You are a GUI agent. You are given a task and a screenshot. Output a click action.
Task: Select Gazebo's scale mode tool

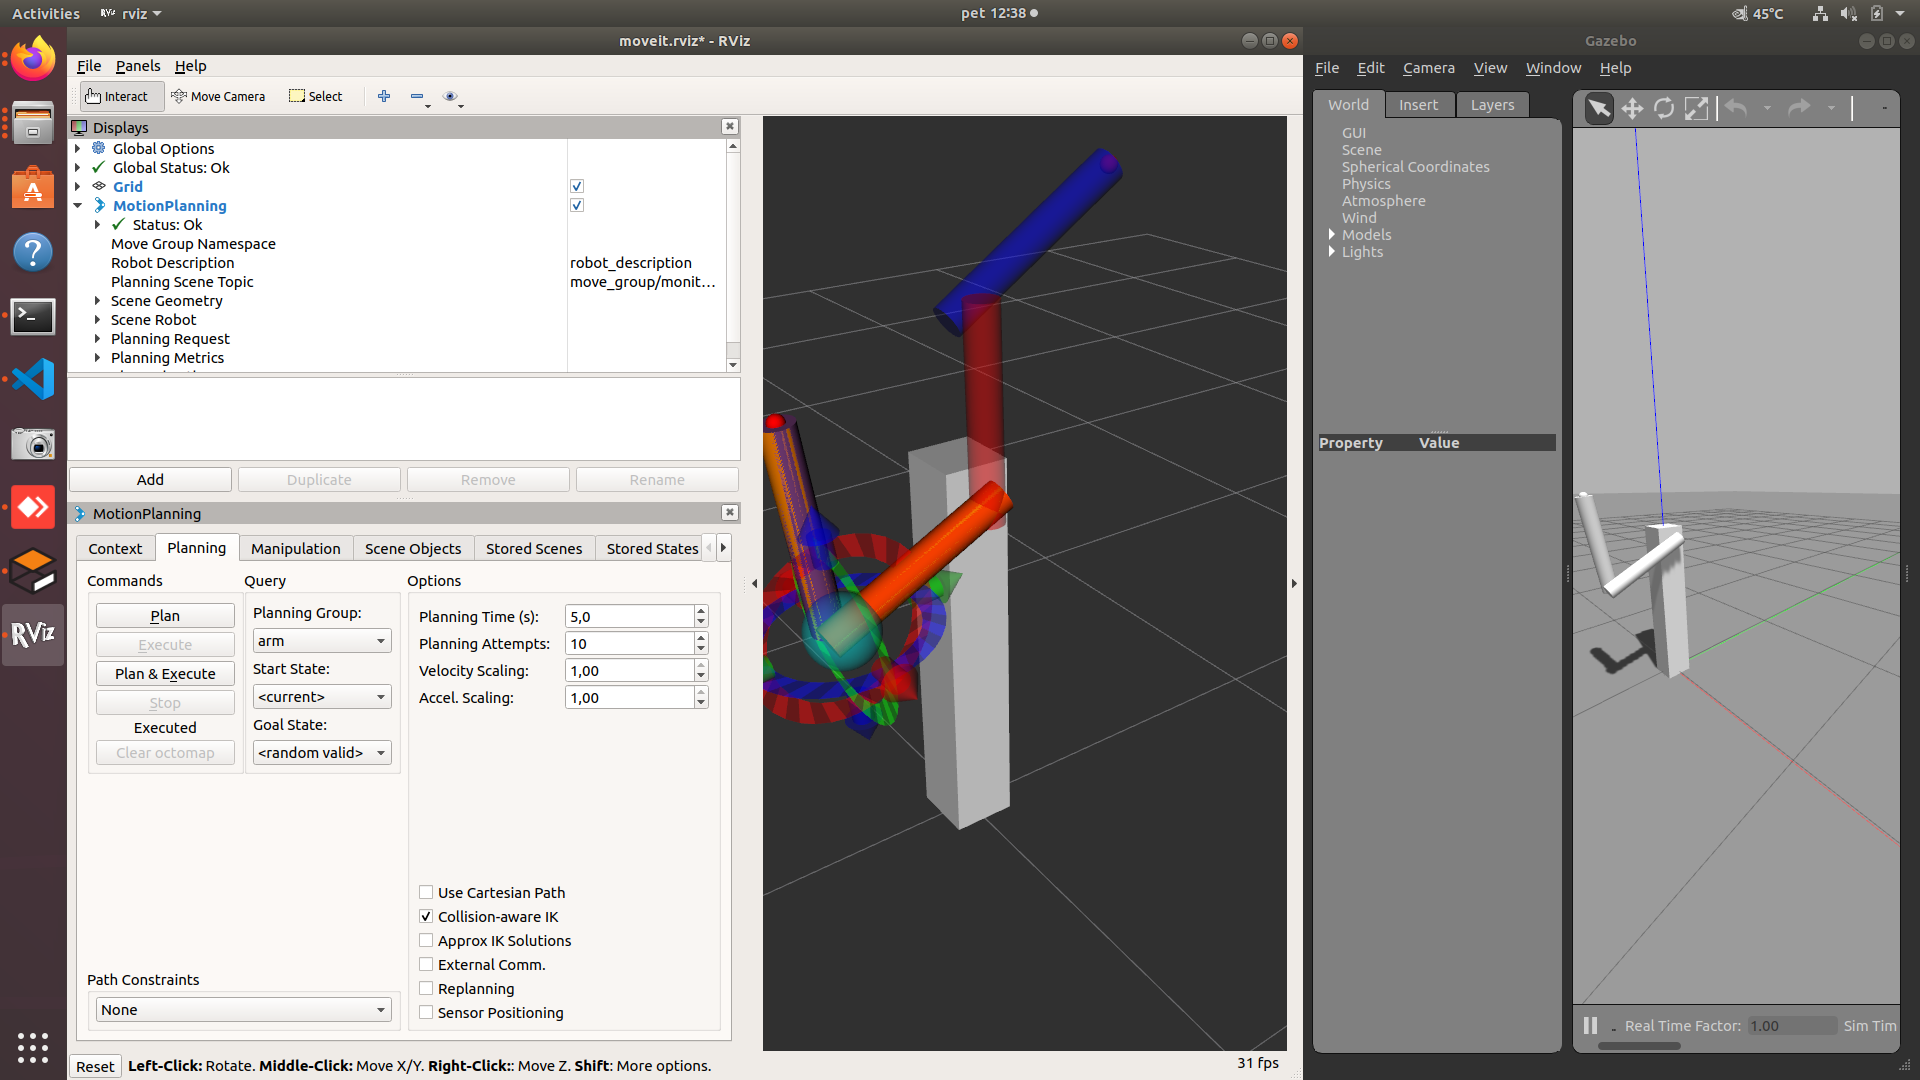click(1697, 108)
